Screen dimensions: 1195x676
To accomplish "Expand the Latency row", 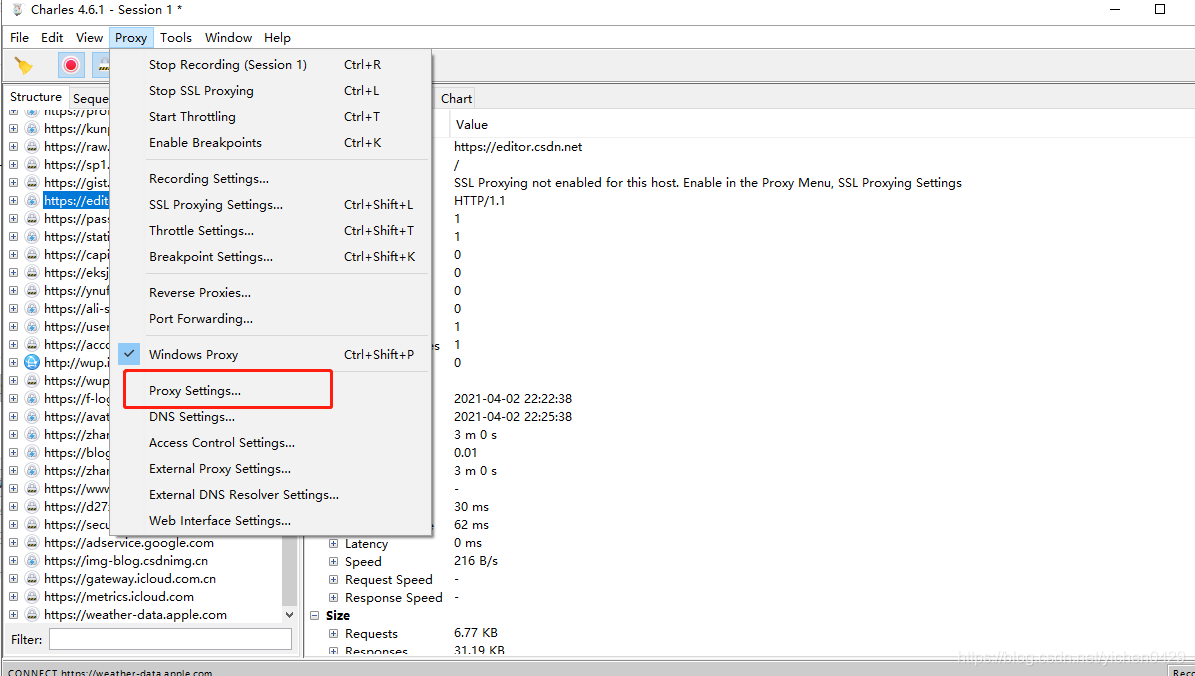I will pyautogui.click(x=334, y=543).
